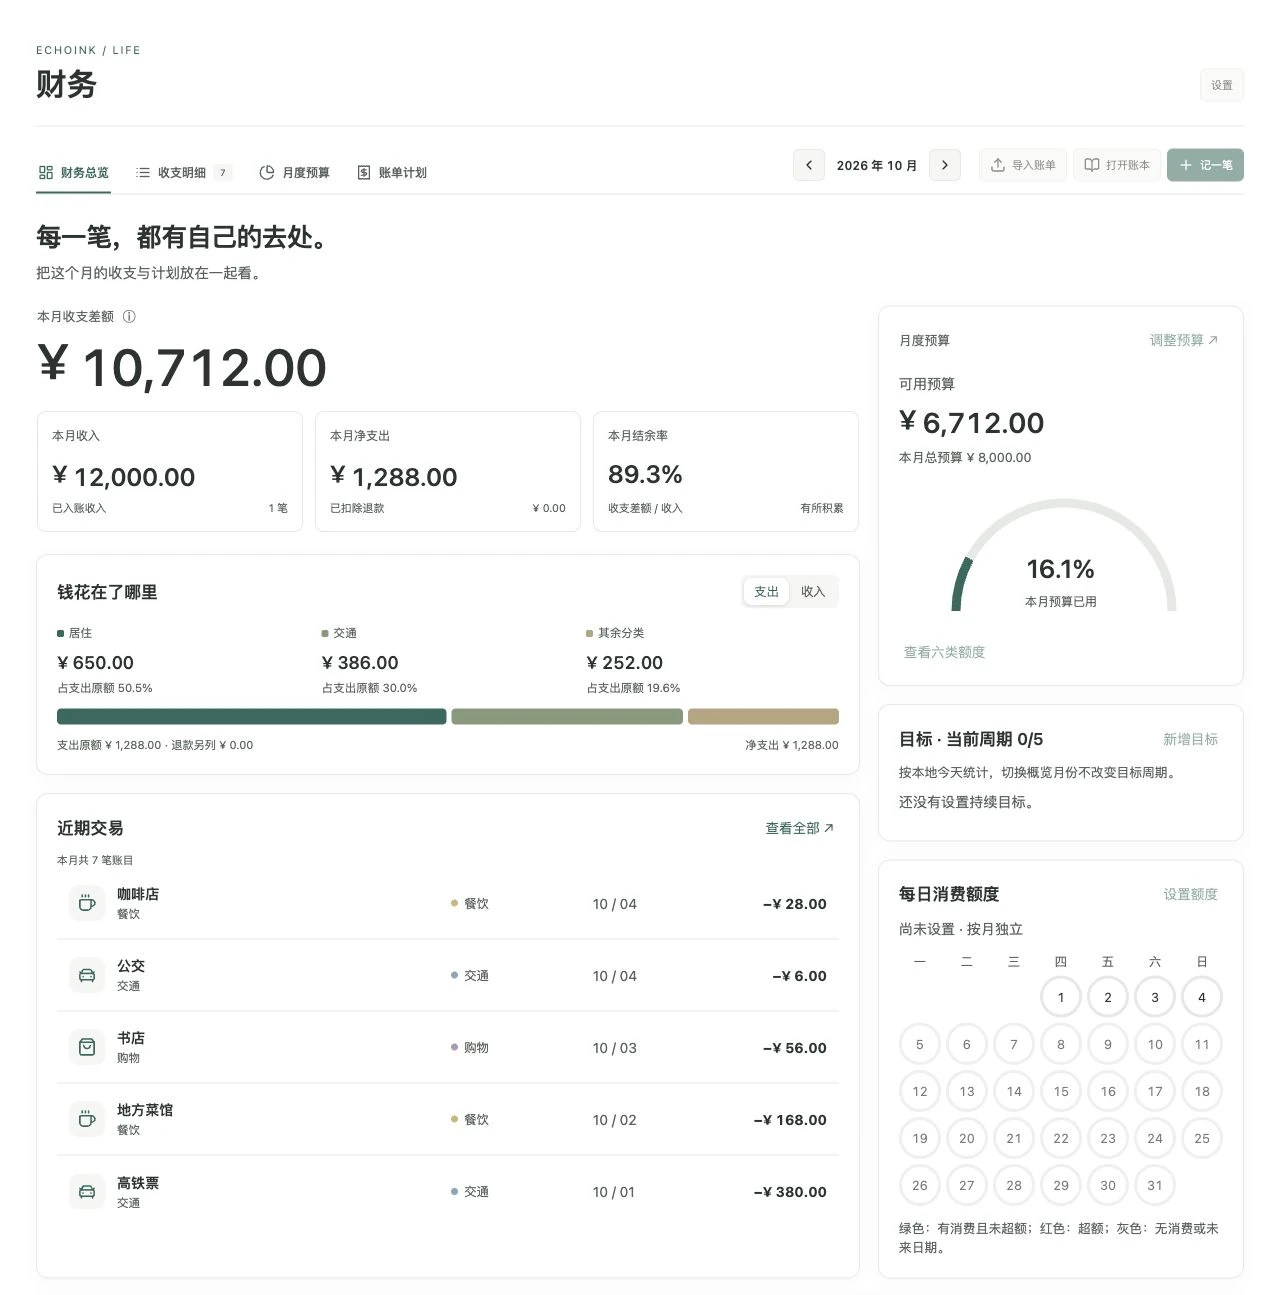
Task: Click the 本月收入 card
Action: [170, 471]
